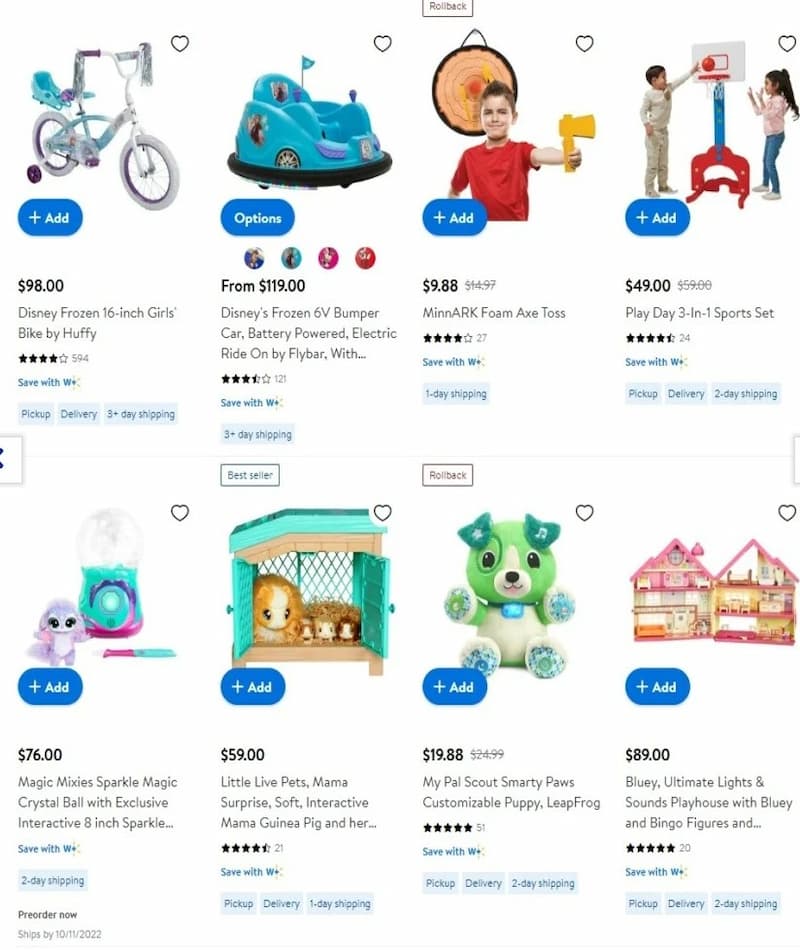
Task: Click heart on Little Live Pets Mama Surprise
Action: tap(382, 513)
